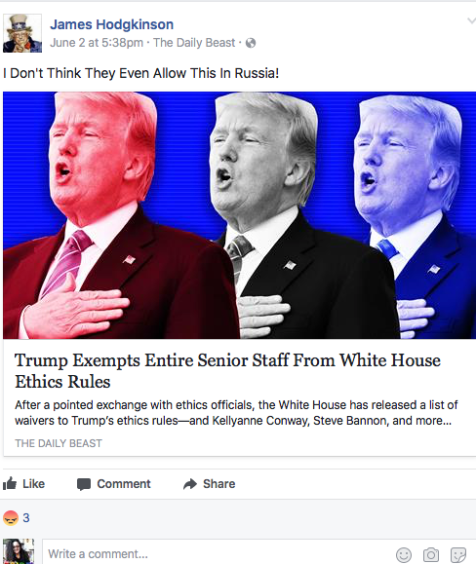The image size is (476, 564).
Task: Click the commenter's avatar beside comment box
Action: [x=18, y=551]
